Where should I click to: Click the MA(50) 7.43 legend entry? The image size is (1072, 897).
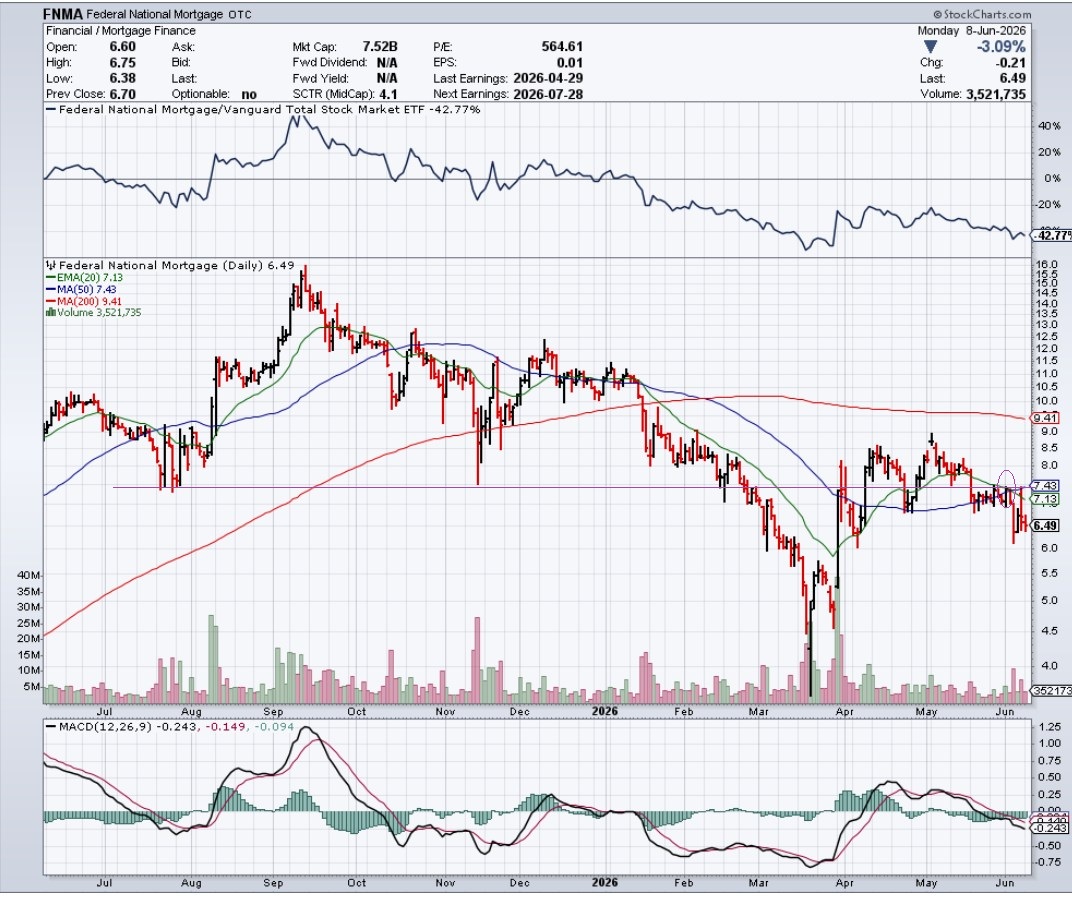coord(81,289)
